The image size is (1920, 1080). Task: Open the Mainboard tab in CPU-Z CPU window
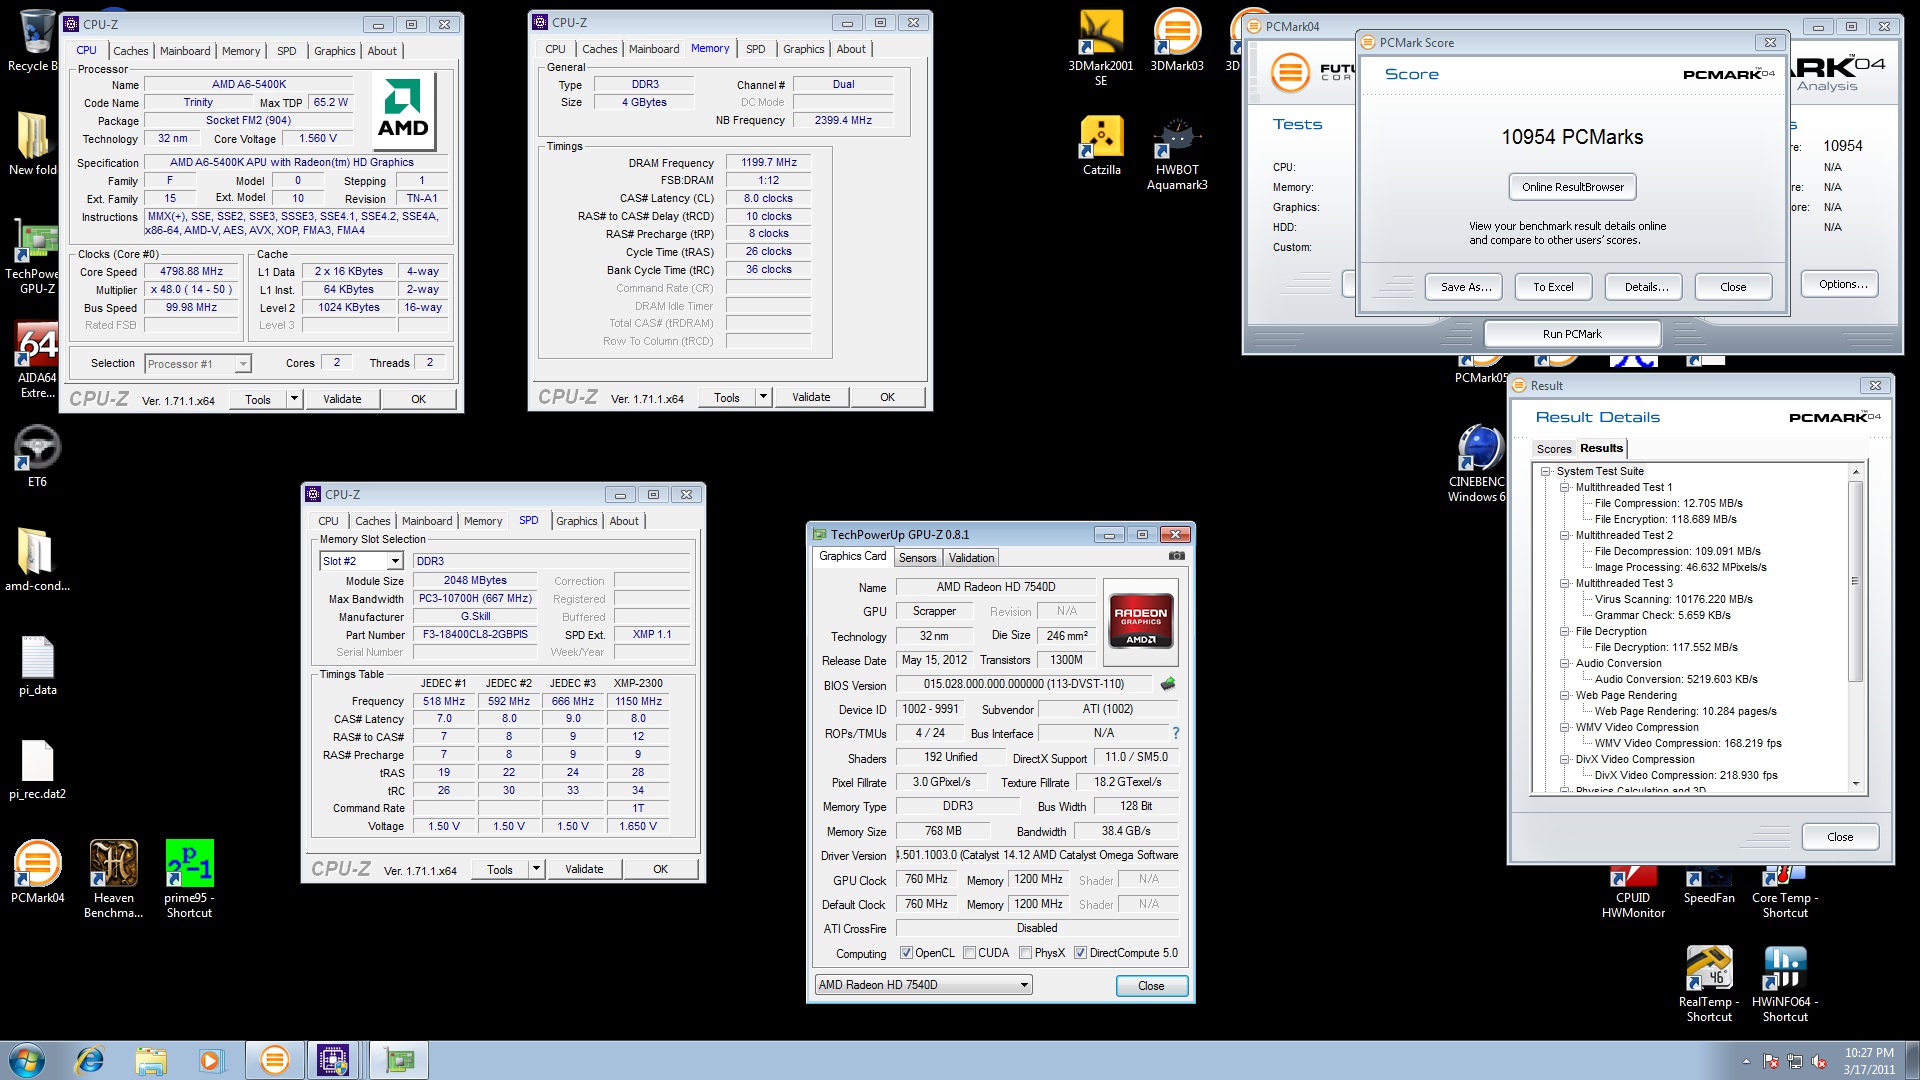pos(185,51)
